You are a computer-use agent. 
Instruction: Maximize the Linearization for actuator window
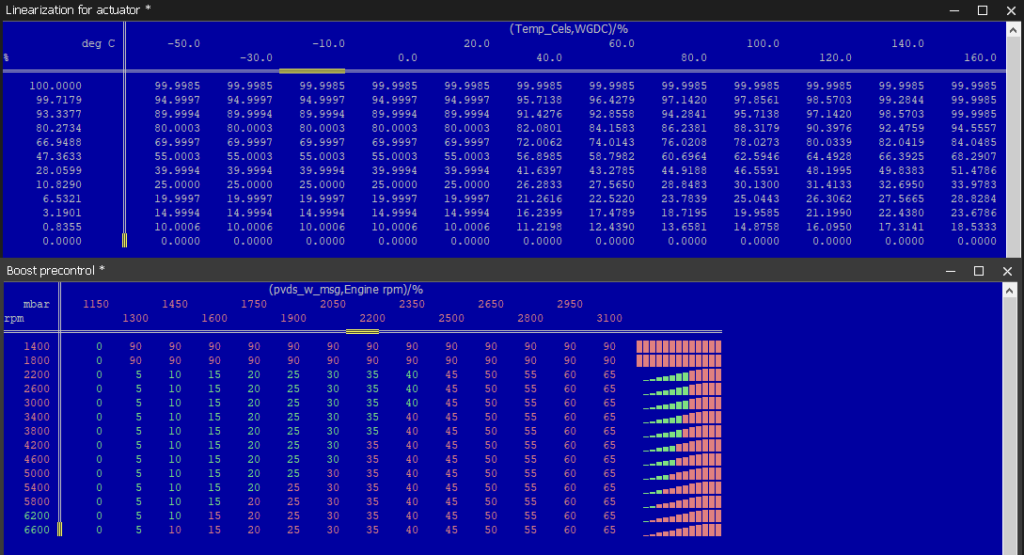[x=982, y=10]
